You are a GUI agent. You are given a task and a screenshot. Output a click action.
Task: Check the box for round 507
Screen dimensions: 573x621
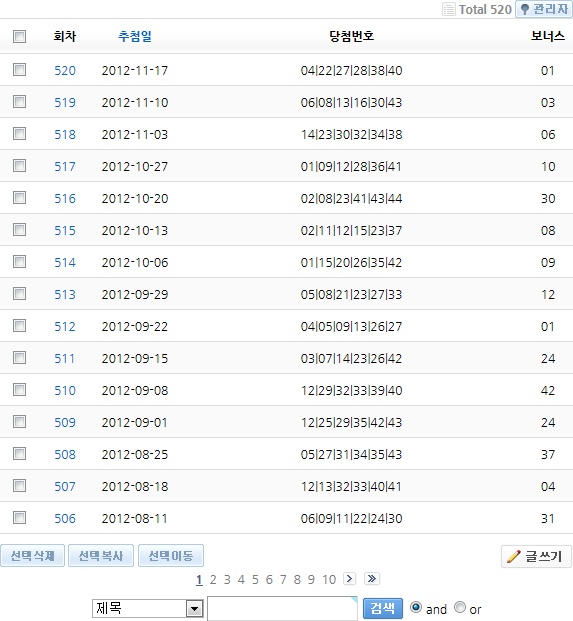click(x=19, y=486)
